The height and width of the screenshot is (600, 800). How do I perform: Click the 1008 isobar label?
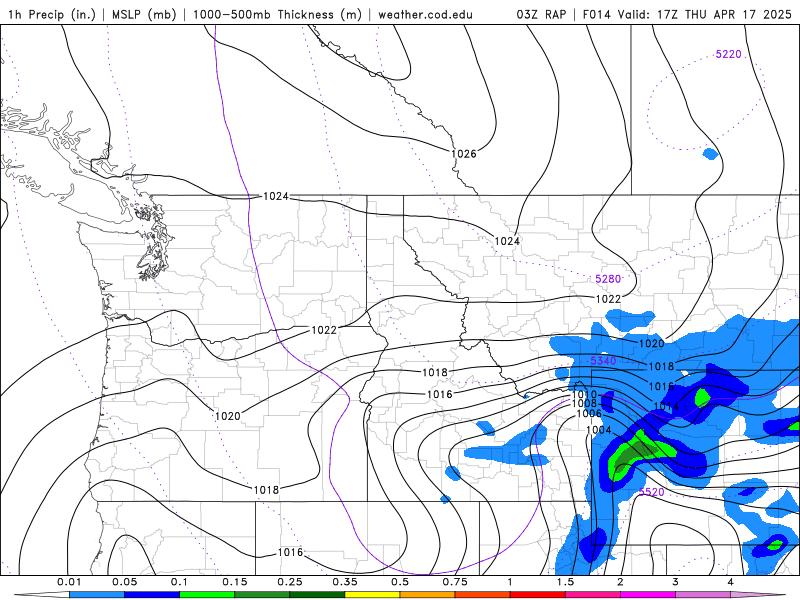pyautogui.click(x=585, y=404)
